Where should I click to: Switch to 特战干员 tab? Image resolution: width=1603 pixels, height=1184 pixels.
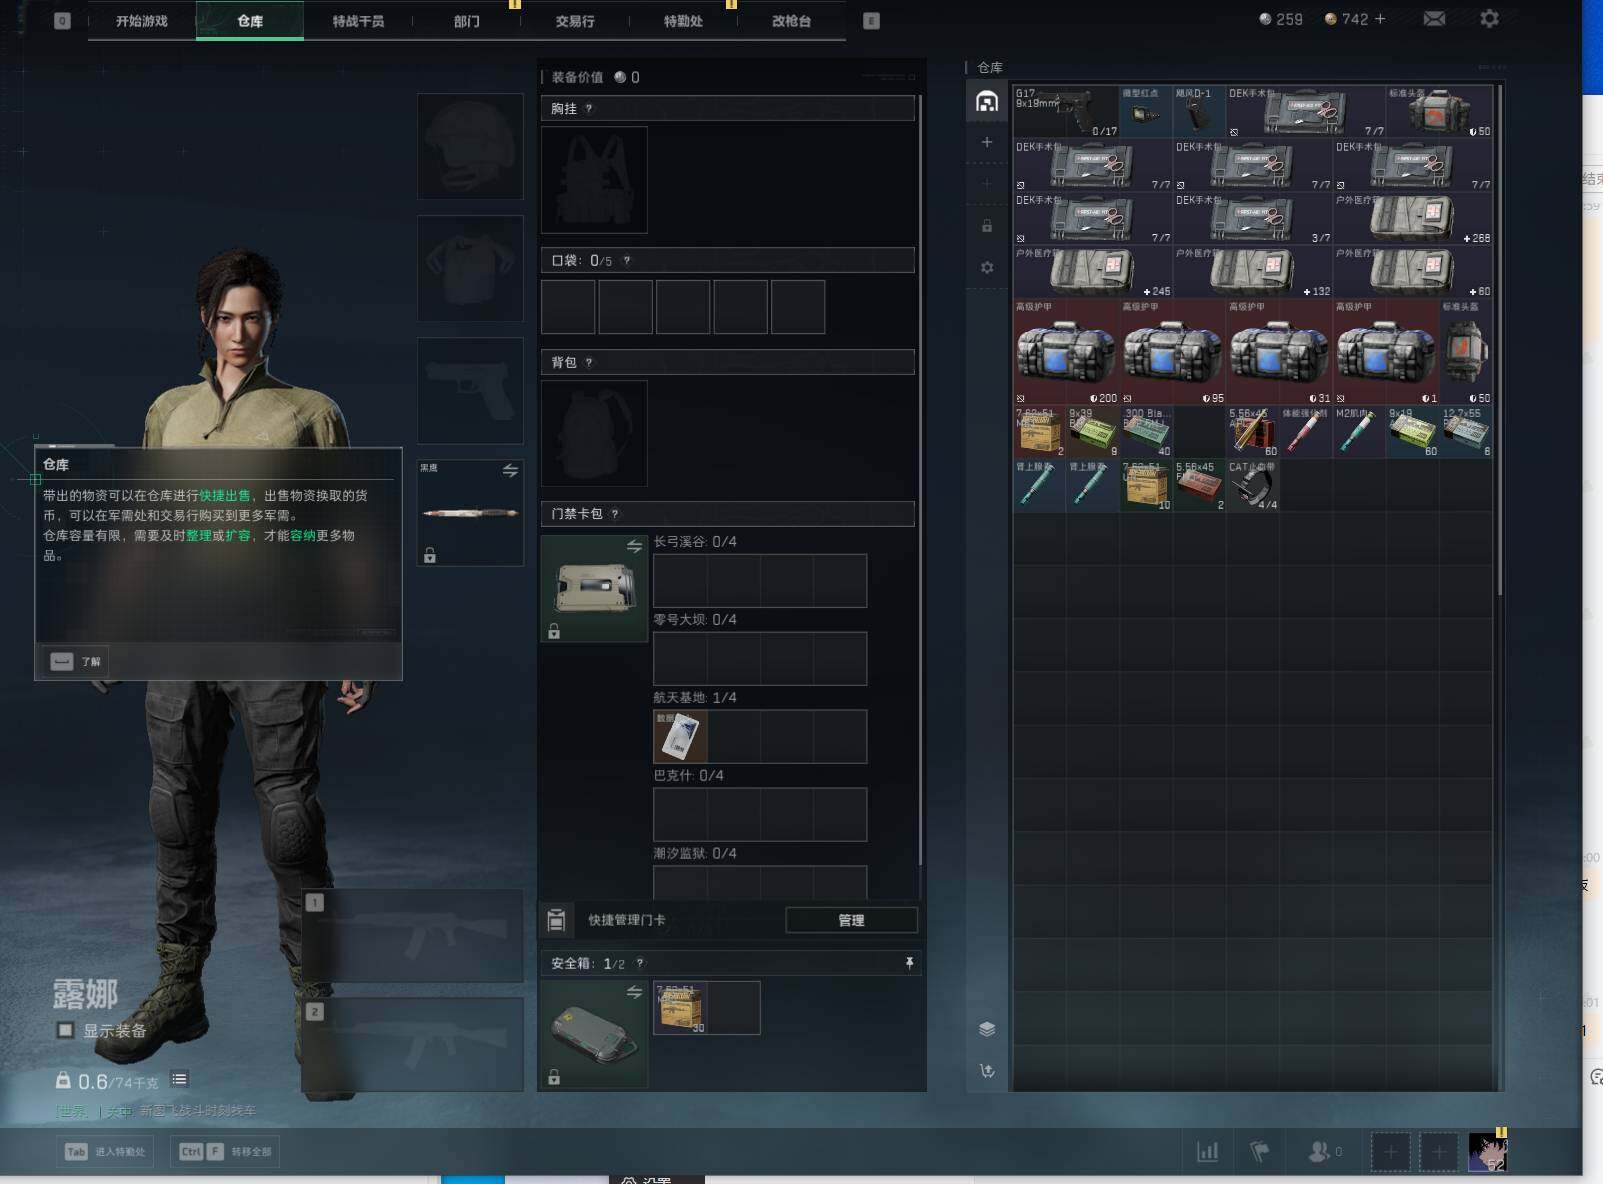coord(358,21)
